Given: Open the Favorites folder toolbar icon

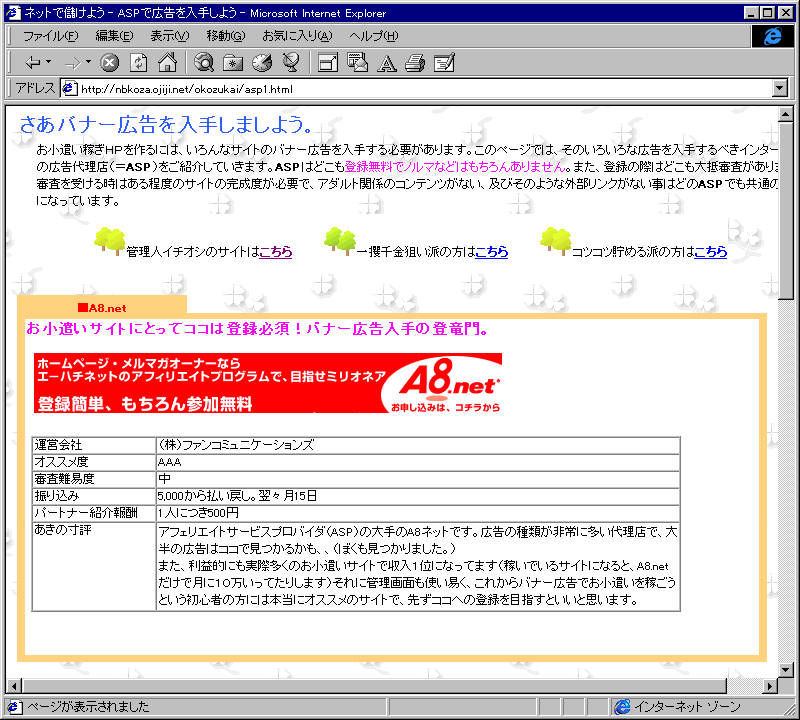Looking at the screenshot, I should (x=233, y=63).
